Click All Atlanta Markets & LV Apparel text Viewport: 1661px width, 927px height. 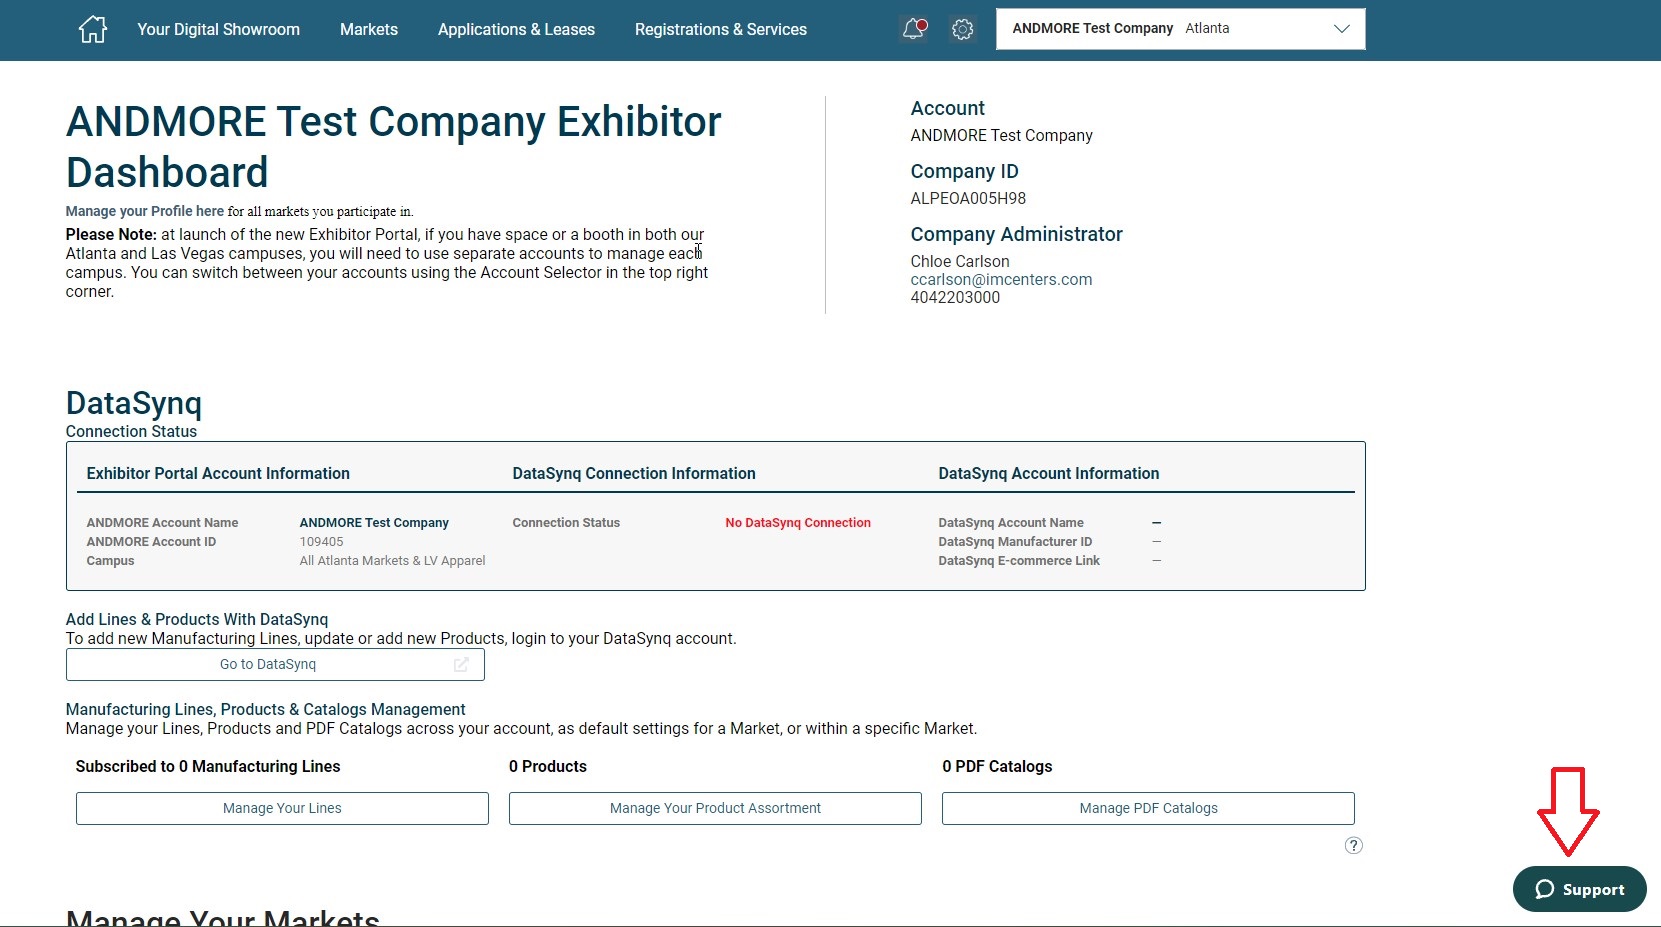(x=392, y=561)
